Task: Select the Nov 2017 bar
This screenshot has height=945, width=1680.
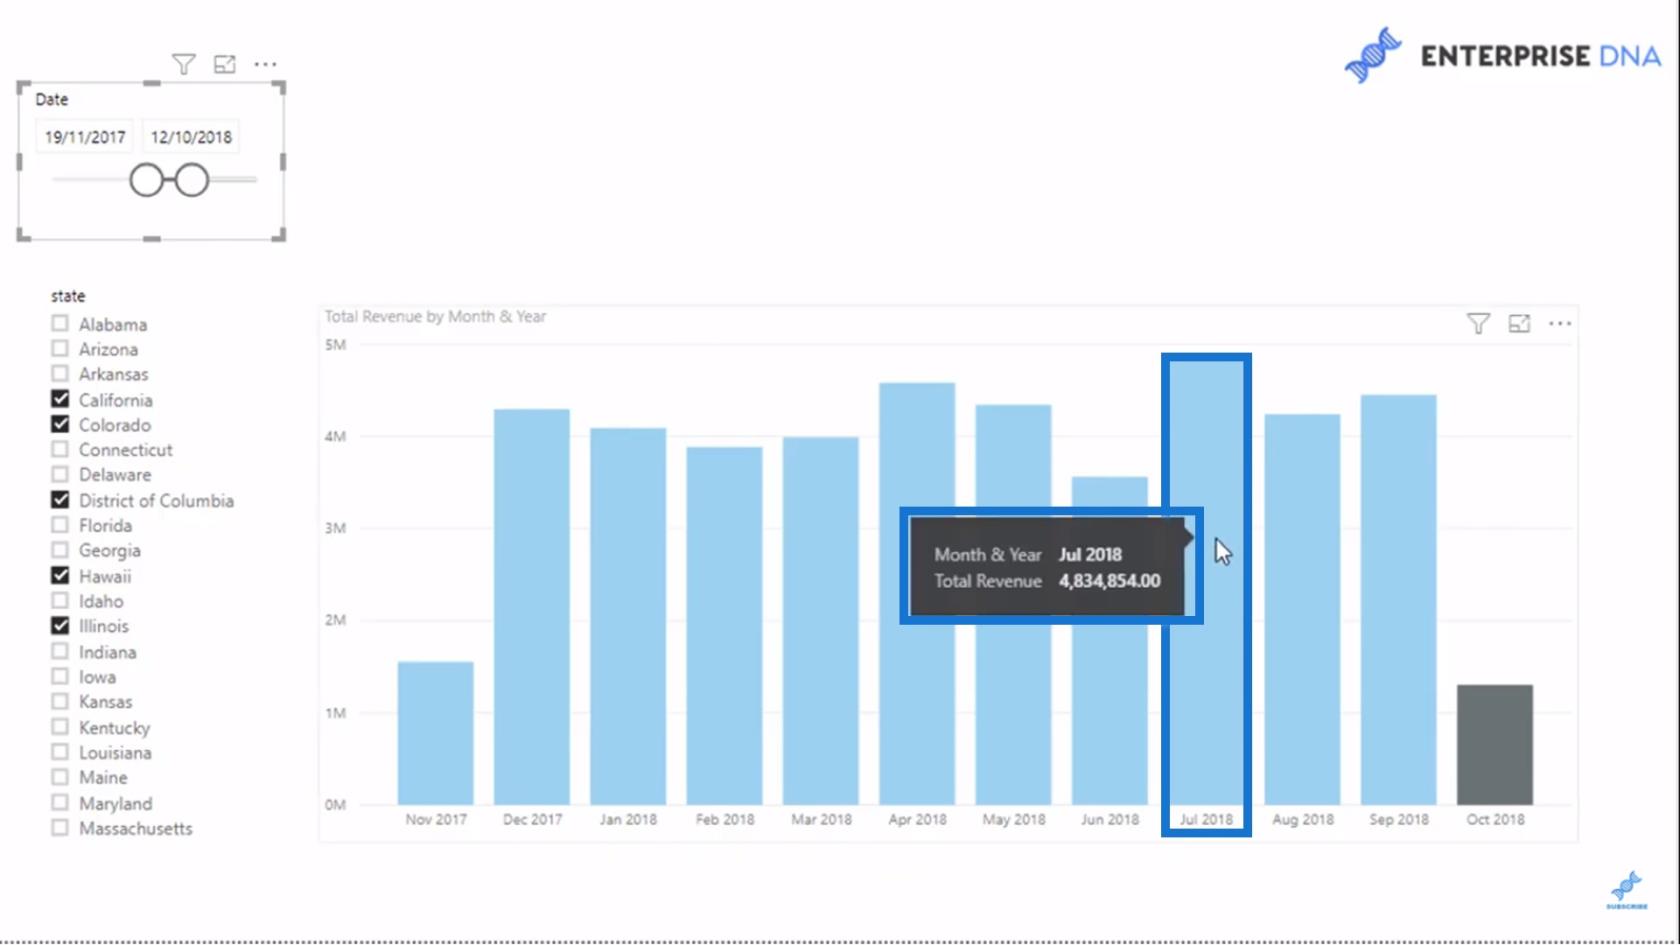Action: coord(436,733)
